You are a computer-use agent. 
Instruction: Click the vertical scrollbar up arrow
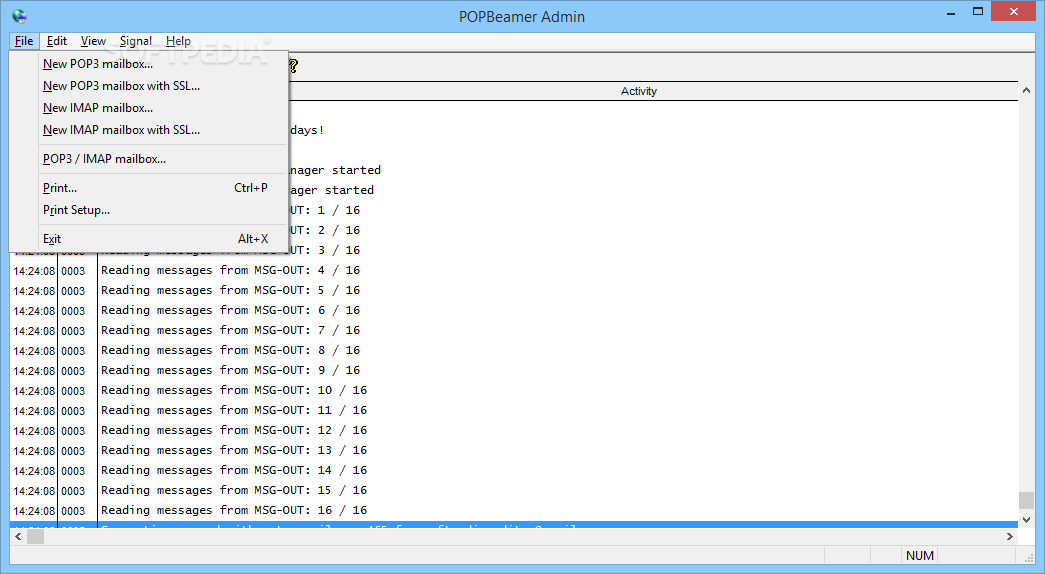click(1026, 90)
